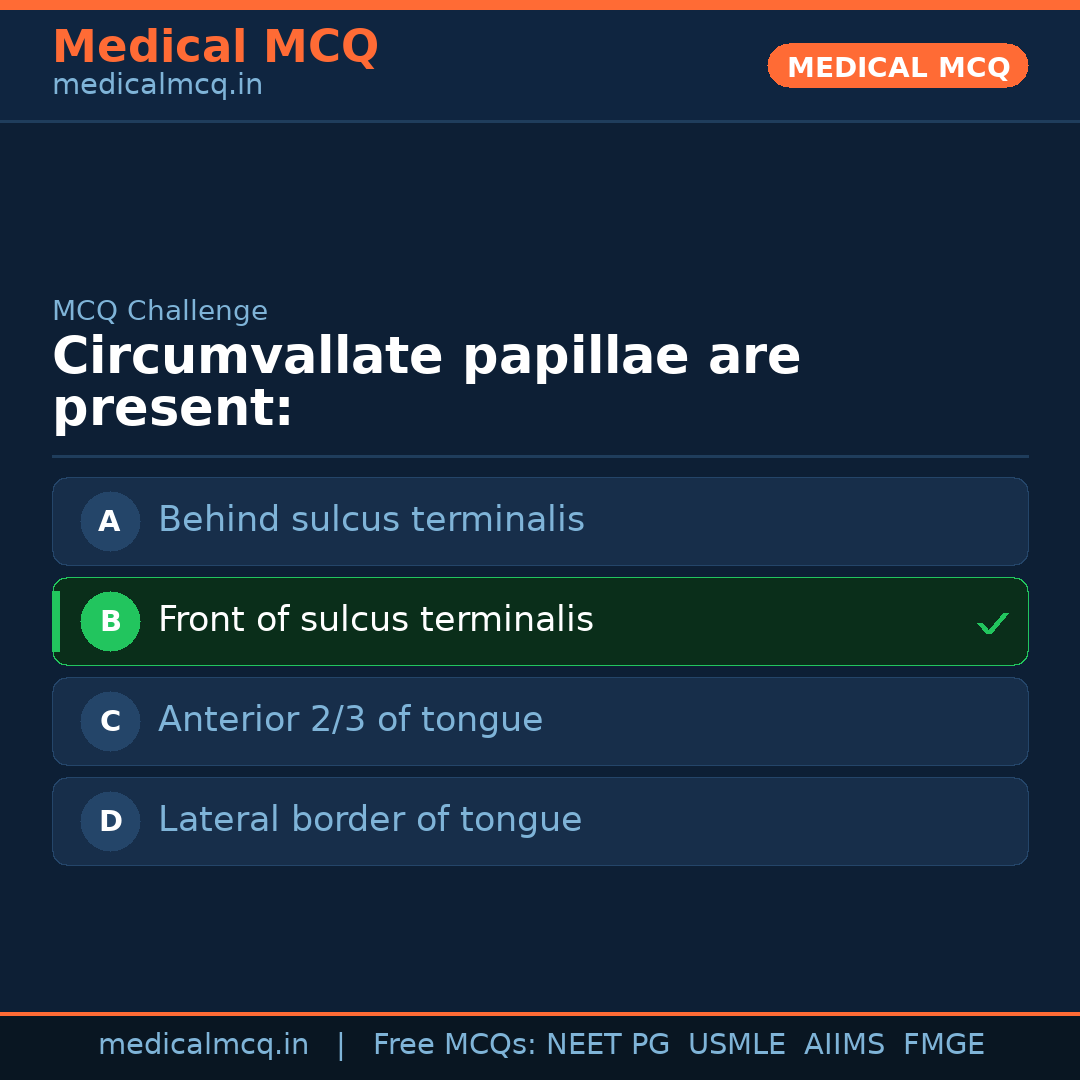Click the circled letter D badge
This screenshot has height=1080, width=1080.
pos(110,821)
